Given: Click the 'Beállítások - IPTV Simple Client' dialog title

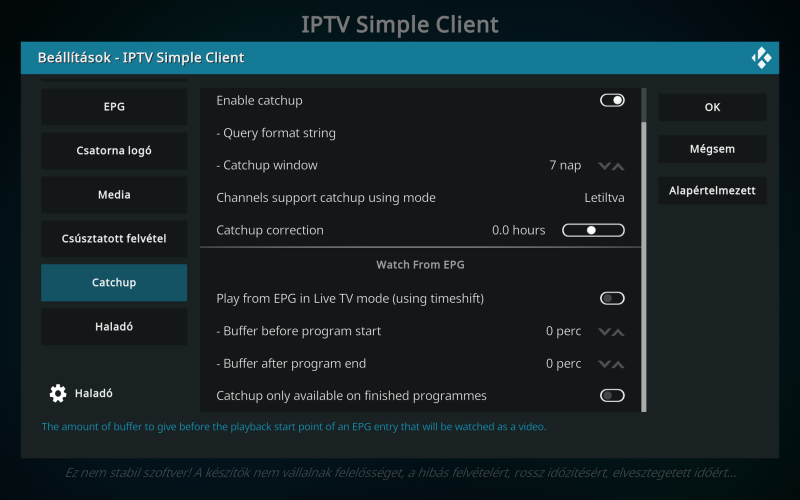Looking at the screenshot, I should pos(141,58).
